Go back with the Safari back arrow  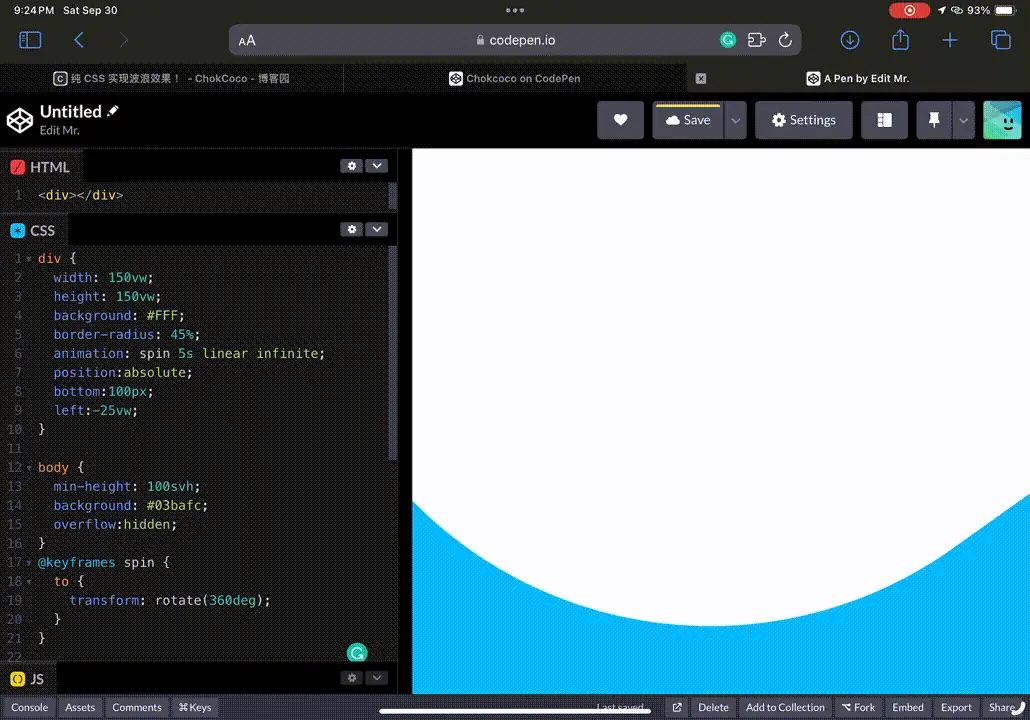coord(79,40)
